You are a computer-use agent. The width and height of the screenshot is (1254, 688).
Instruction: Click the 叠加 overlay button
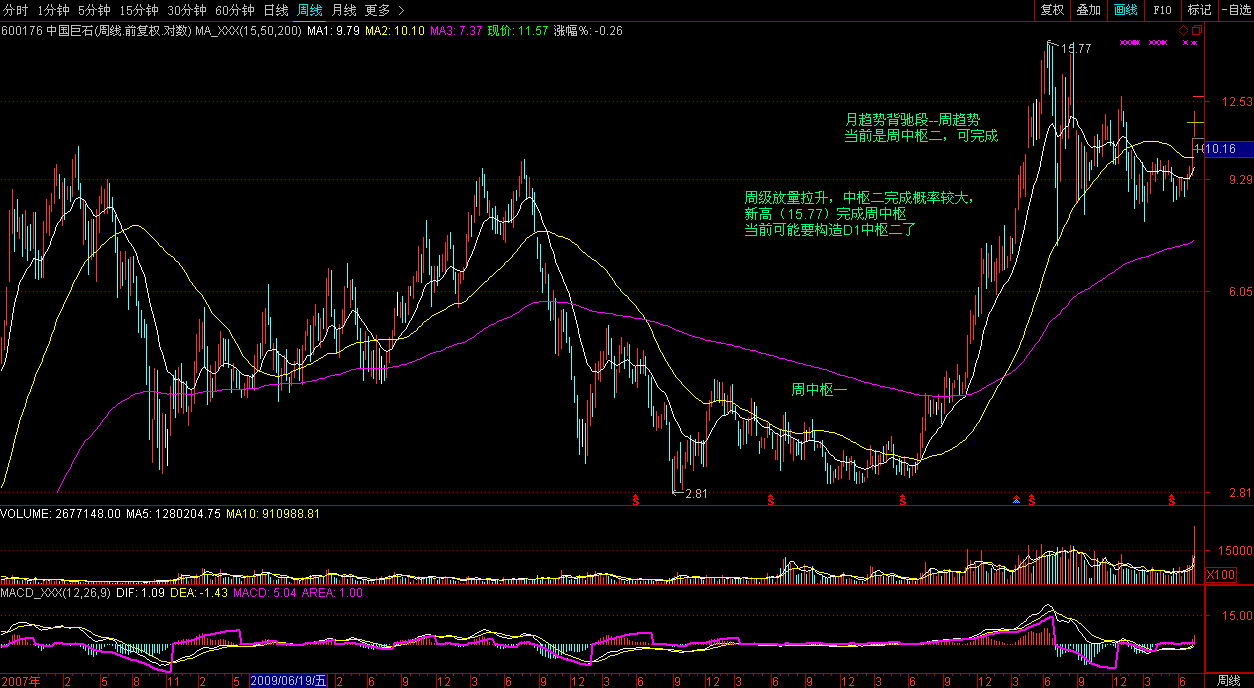1088,10
